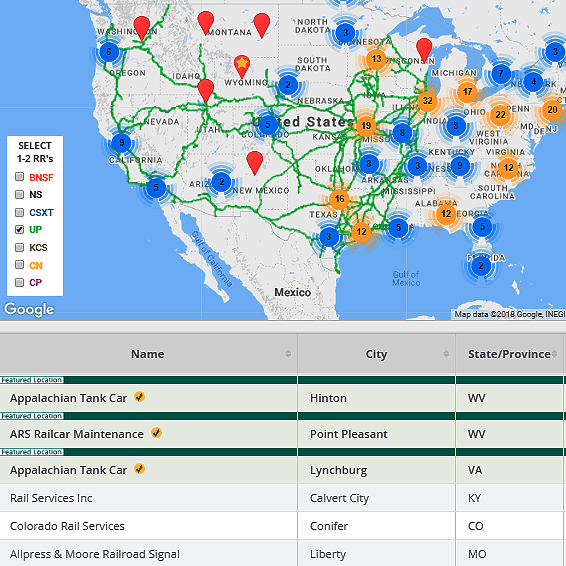Open the orange cluster of 16 in Texas
566x566 pixels.
pos(339,199)
